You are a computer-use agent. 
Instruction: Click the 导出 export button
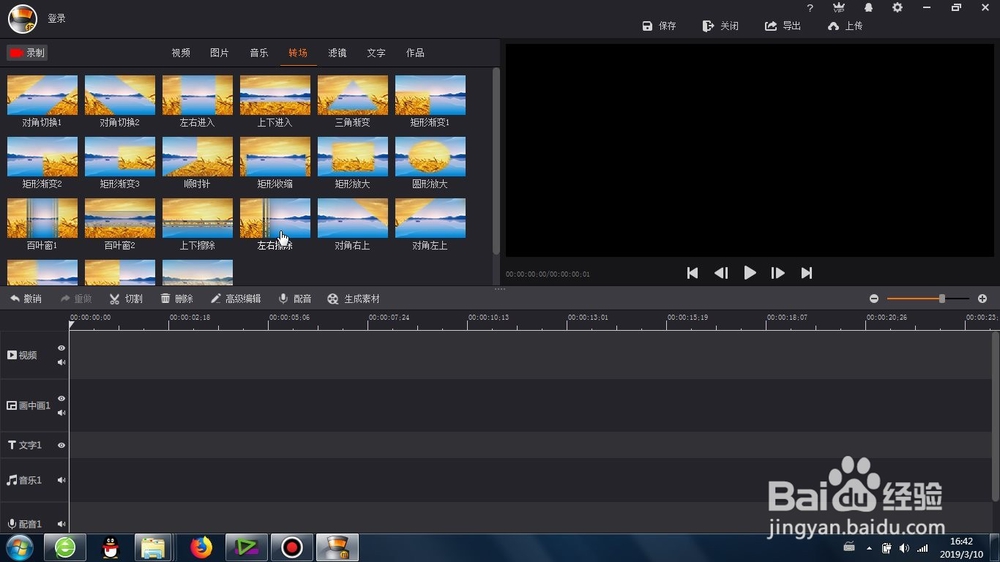click(x=783, y=26)
